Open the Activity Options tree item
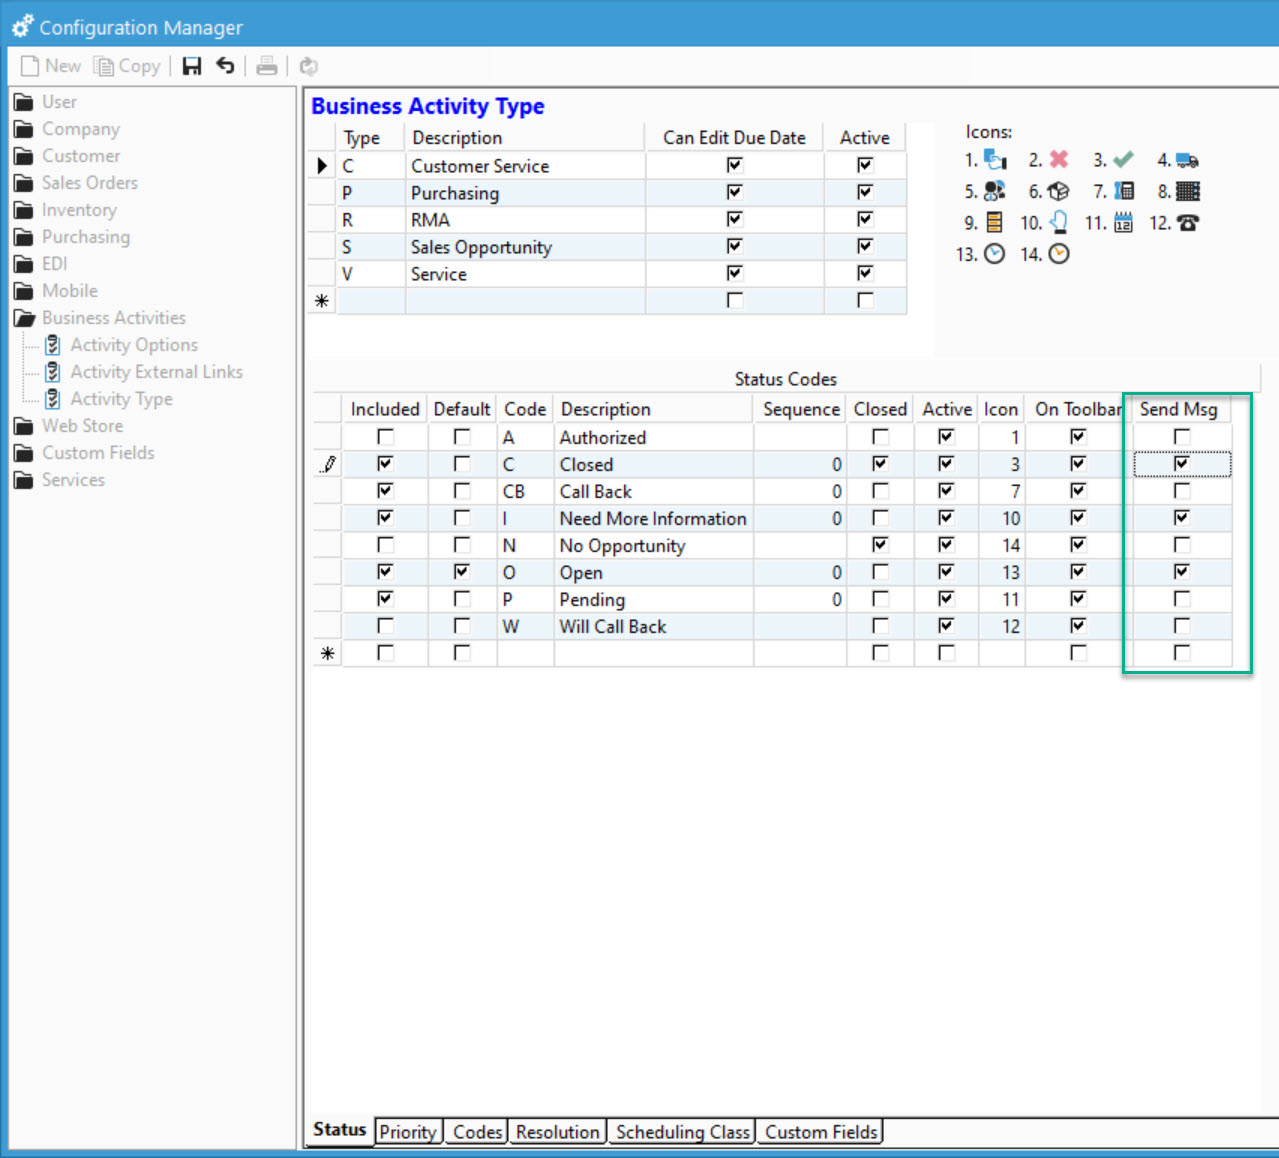 (134, 345)
